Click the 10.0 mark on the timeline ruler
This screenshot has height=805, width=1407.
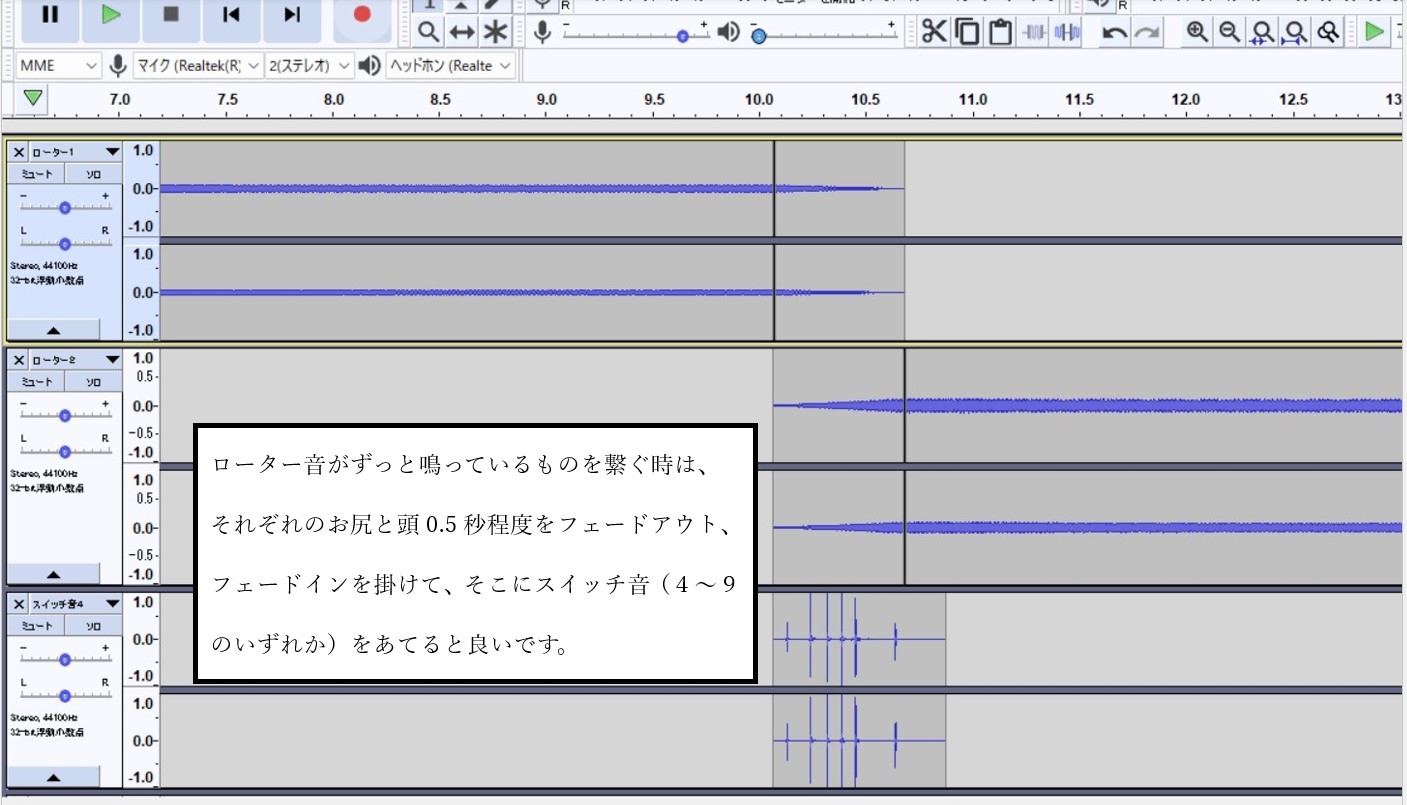(x=759, y=100)
